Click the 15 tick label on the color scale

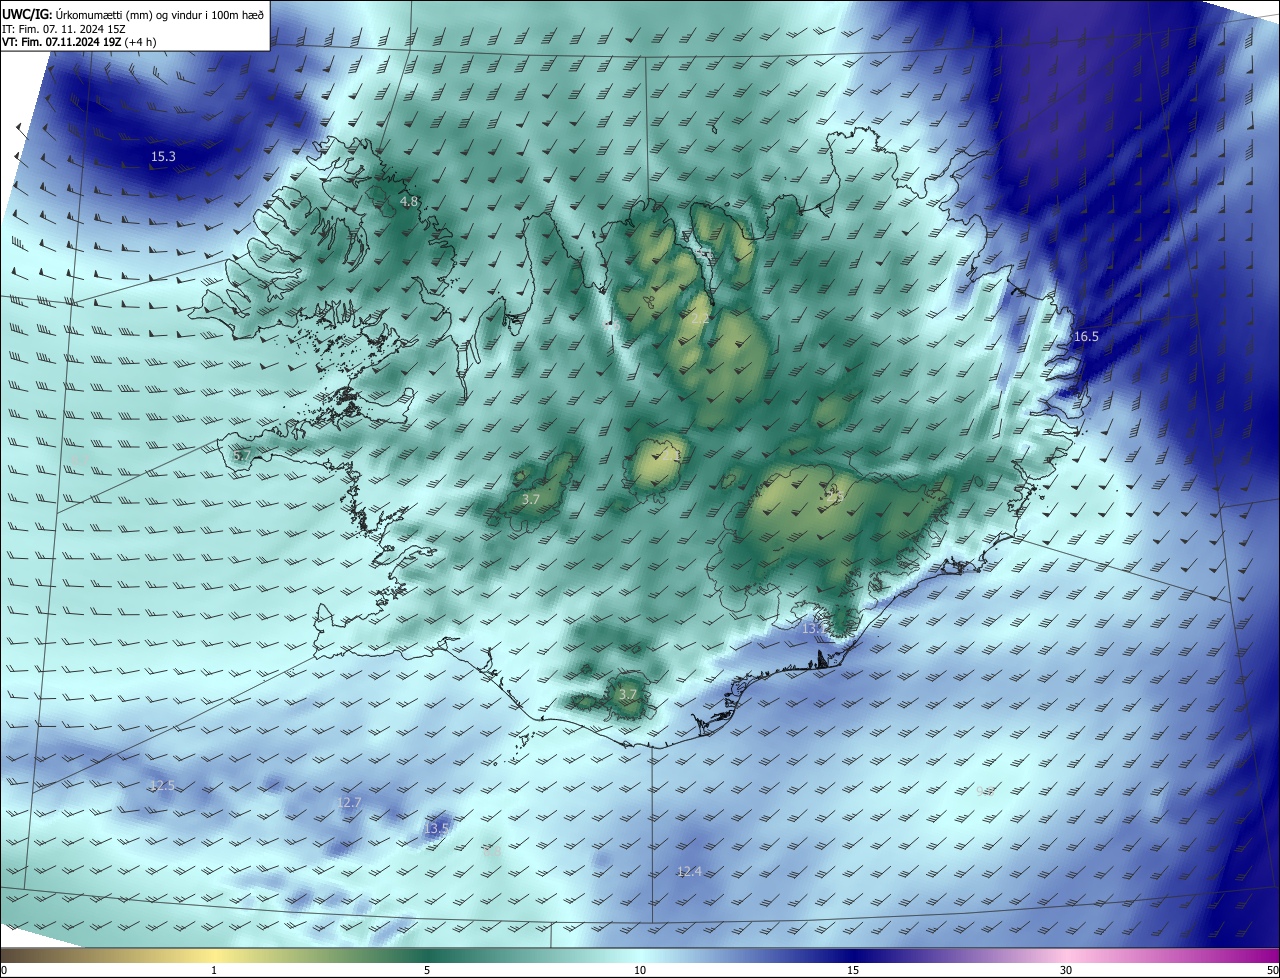point(853,971)
